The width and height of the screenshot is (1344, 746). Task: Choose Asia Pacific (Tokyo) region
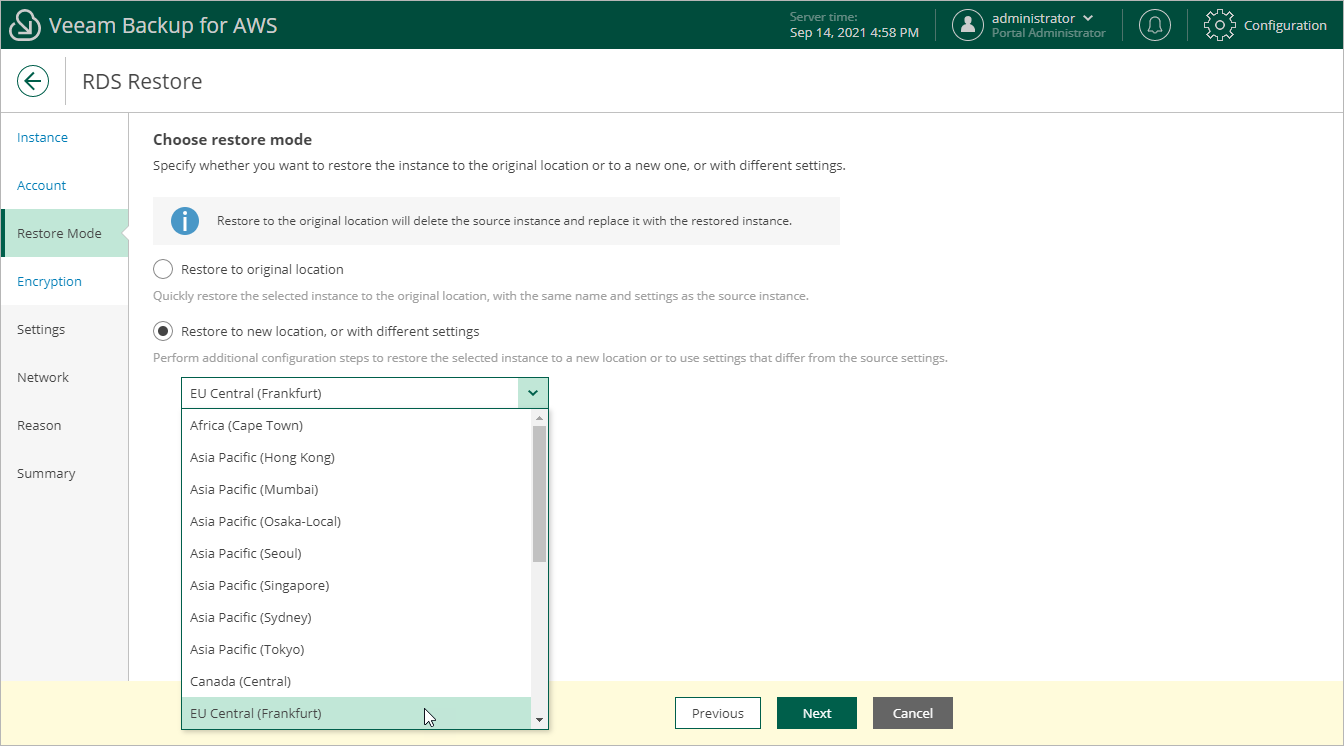357,649
